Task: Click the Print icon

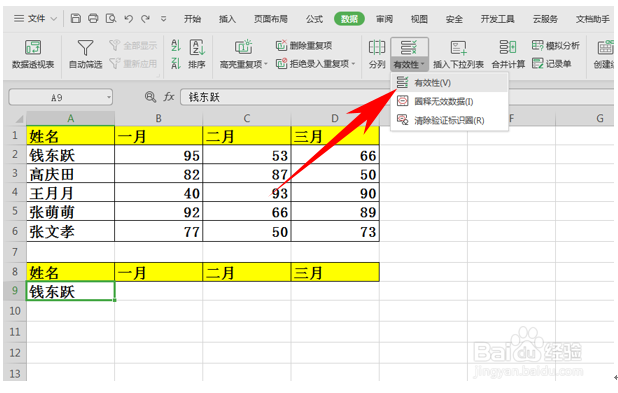Action: click(x=93, y=18)
